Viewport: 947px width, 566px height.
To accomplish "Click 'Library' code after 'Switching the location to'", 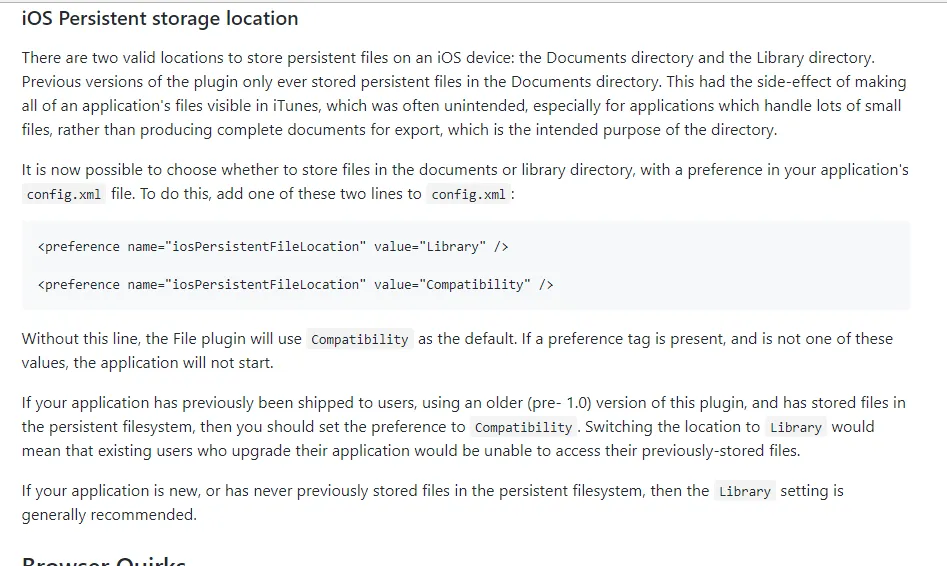I will tap(796, 428).
